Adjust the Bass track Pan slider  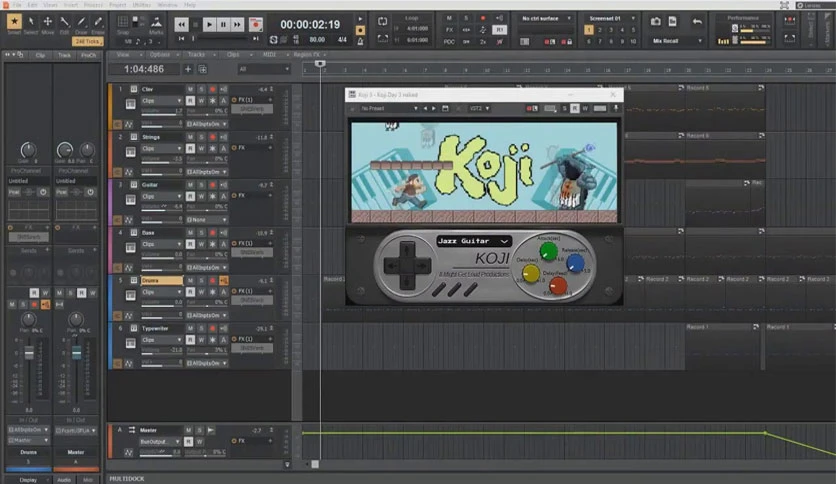(207, 255)
